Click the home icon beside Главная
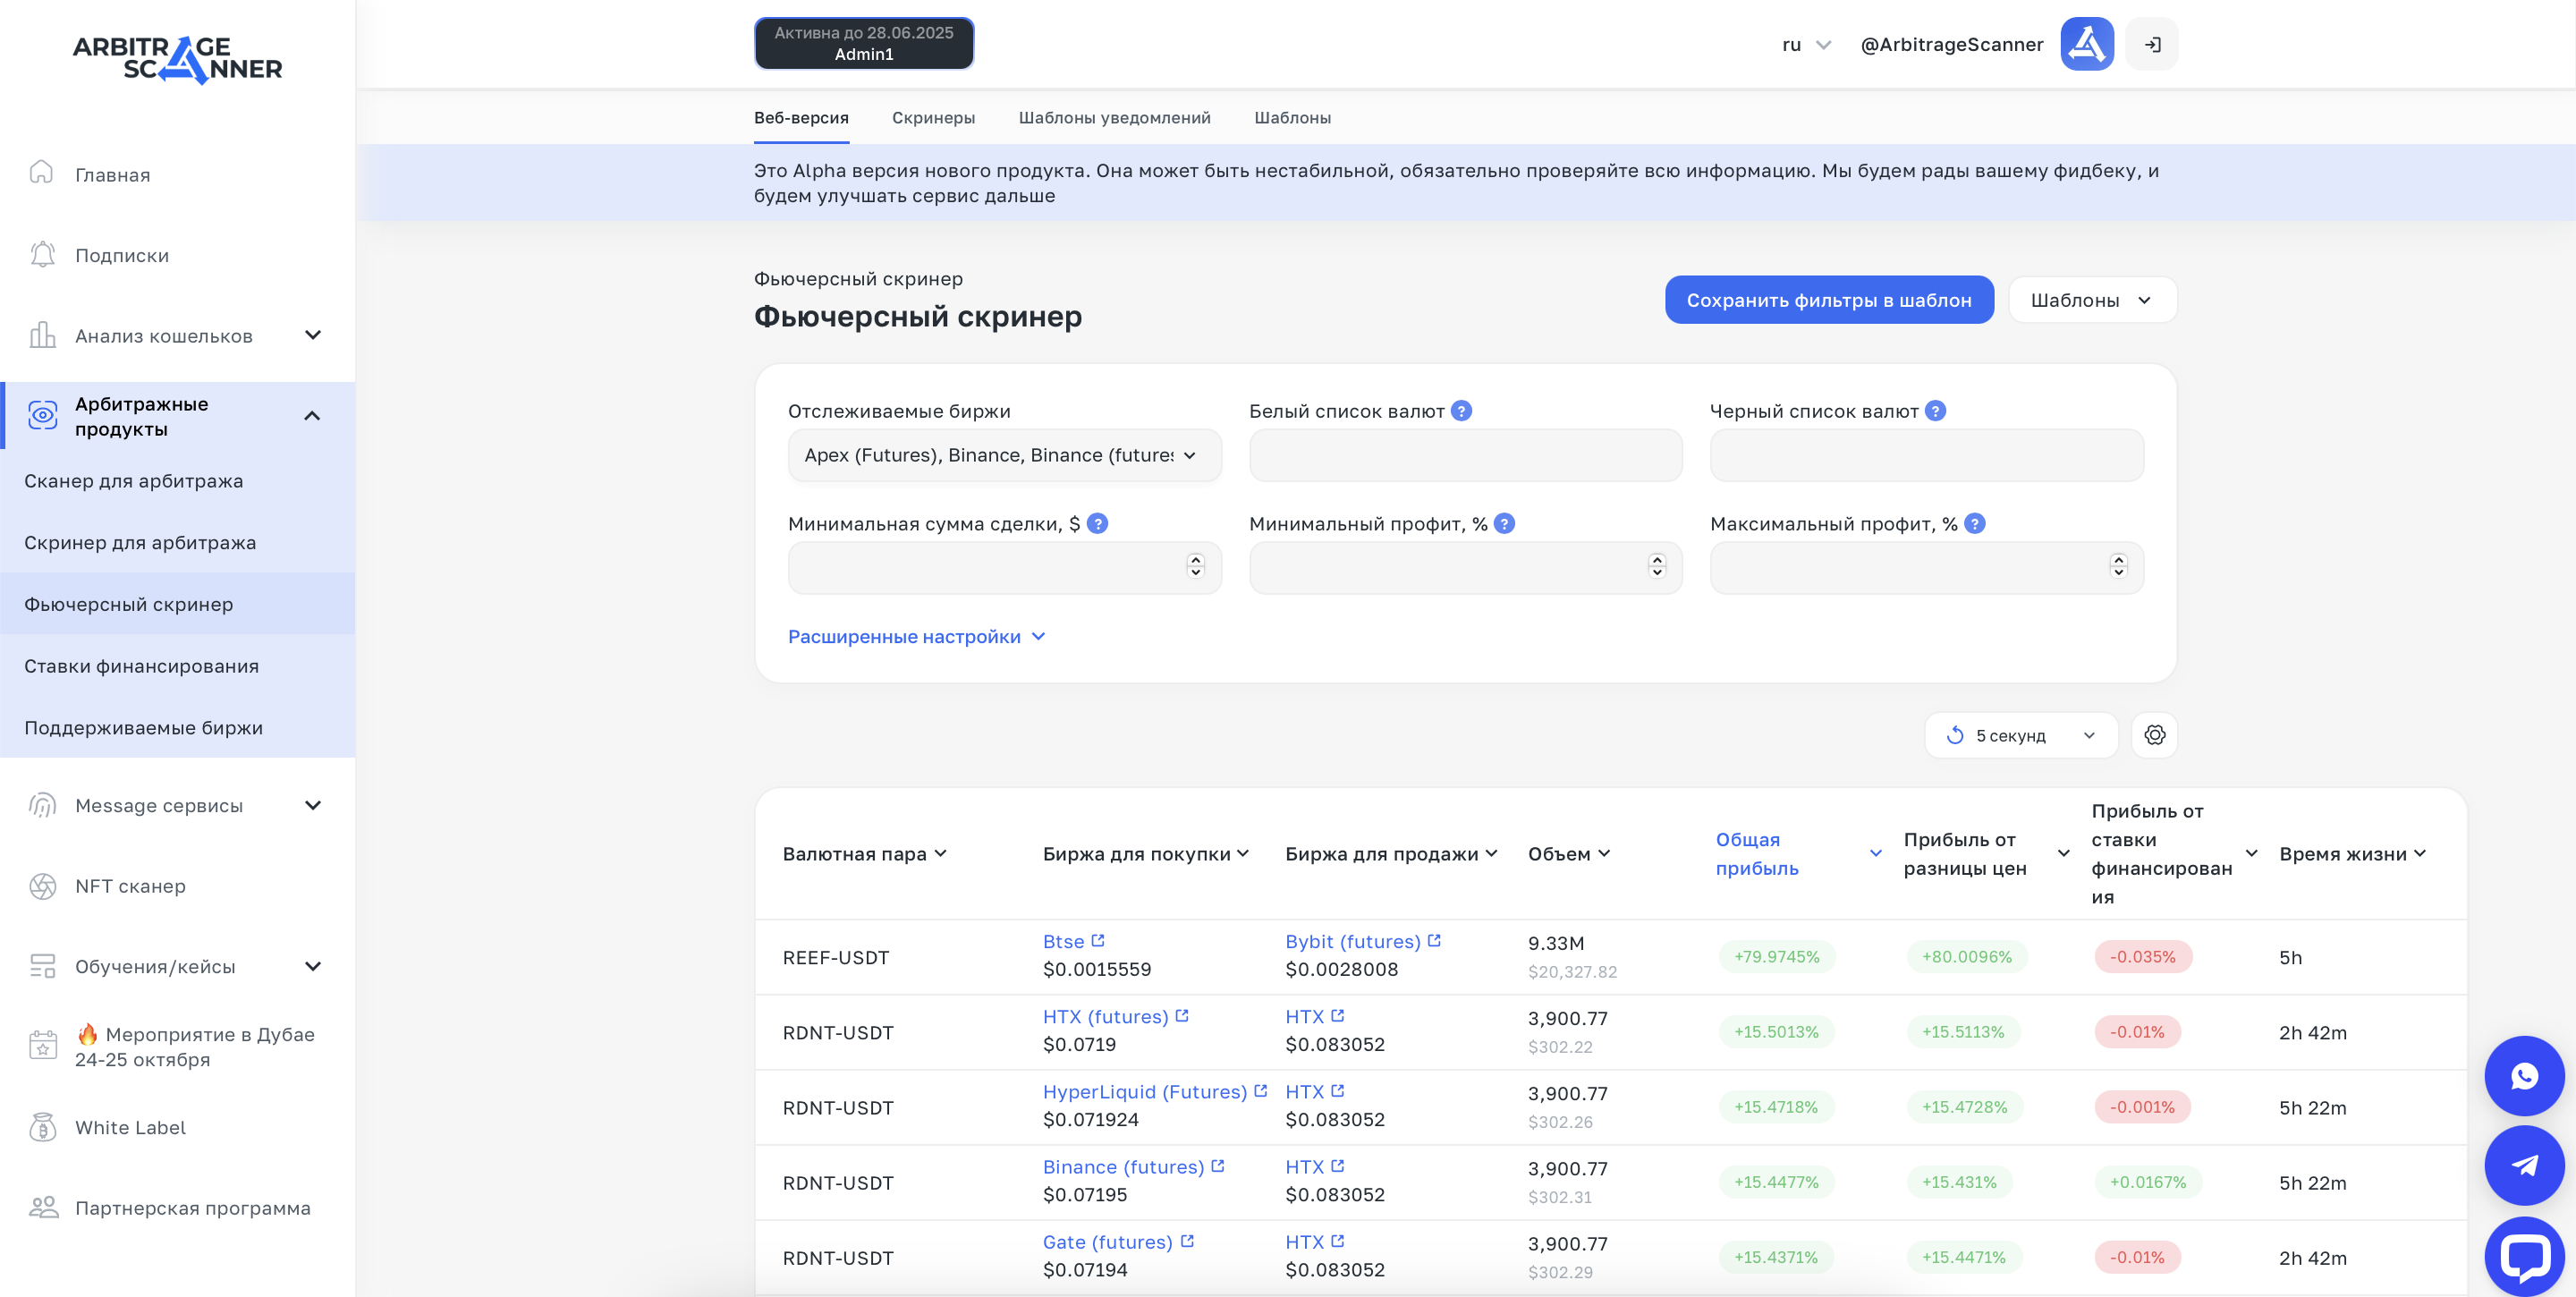Image resolution: width=2576 pixels, height=1297 pixels. [x=41, y=173]
